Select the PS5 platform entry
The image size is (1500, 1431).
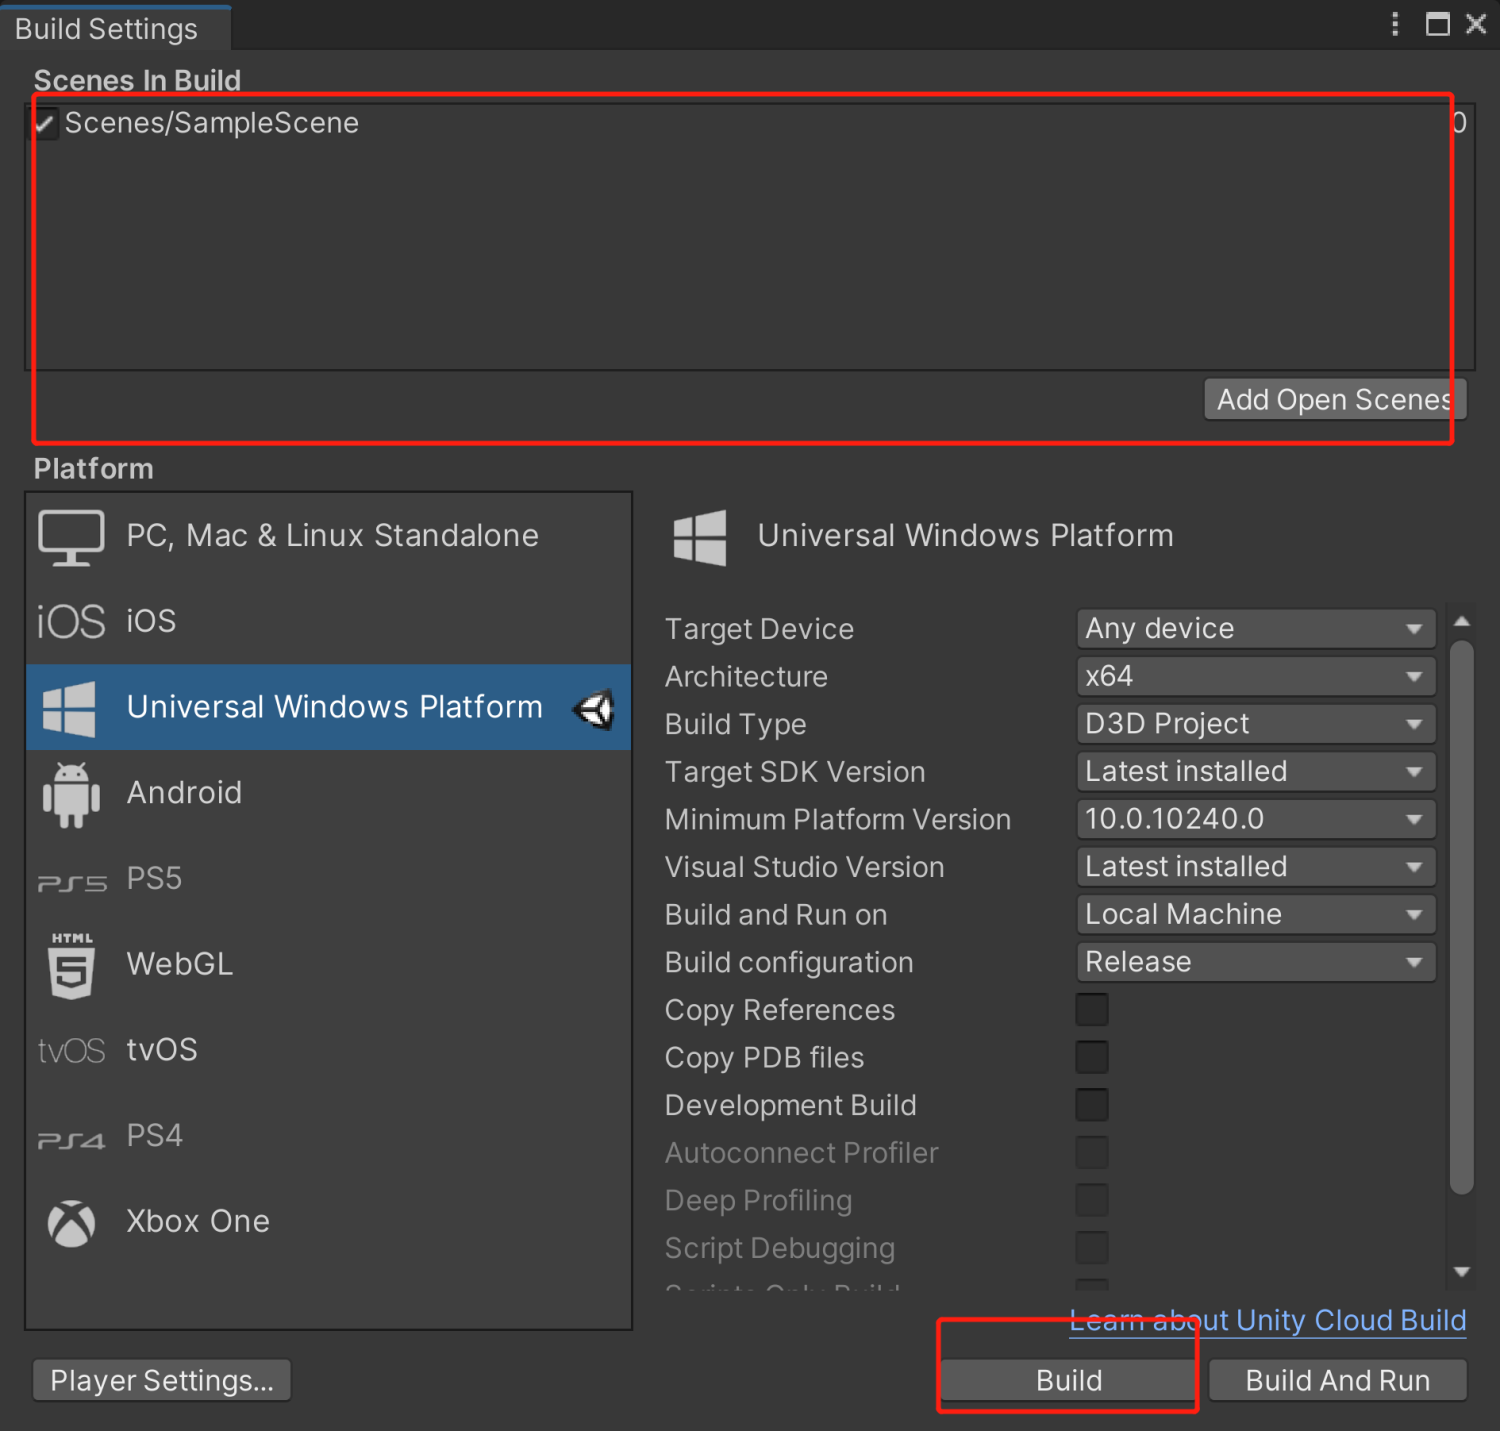pyautogui.click(x=329, y=879)
